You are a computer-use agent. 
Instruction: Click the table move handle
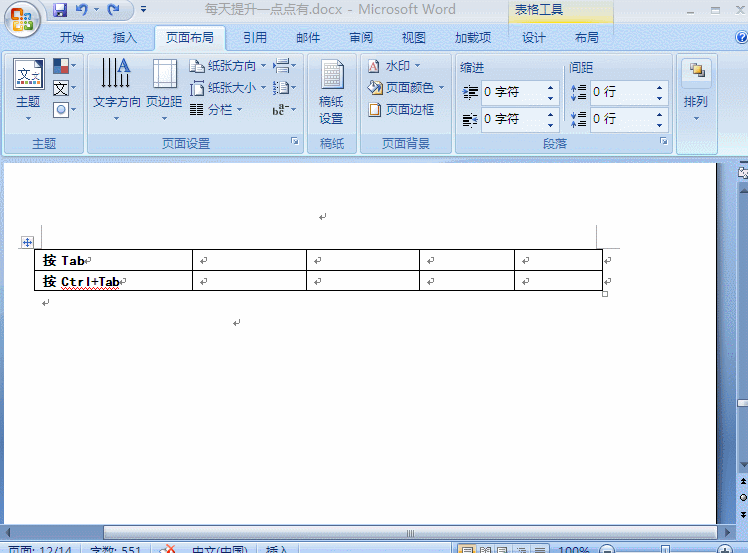point(27,242)
